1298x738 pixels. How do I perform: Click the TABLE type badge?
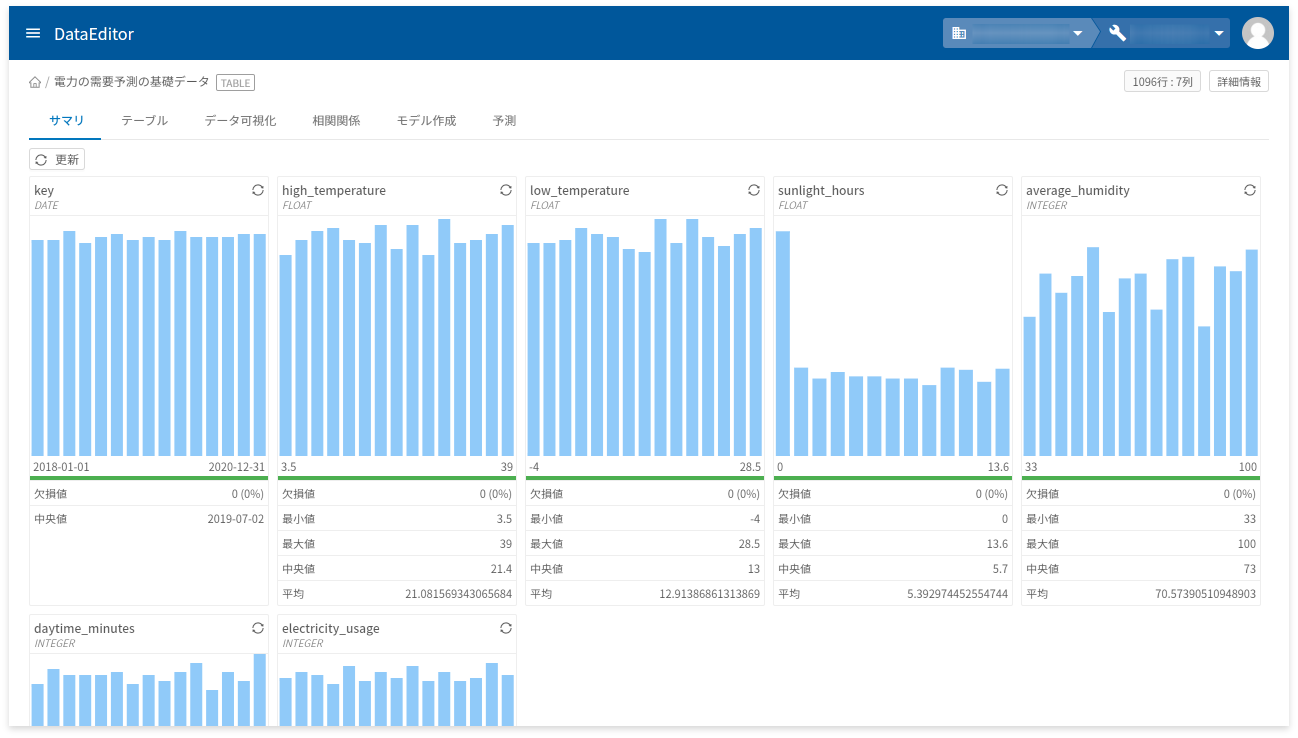point(236,83)
